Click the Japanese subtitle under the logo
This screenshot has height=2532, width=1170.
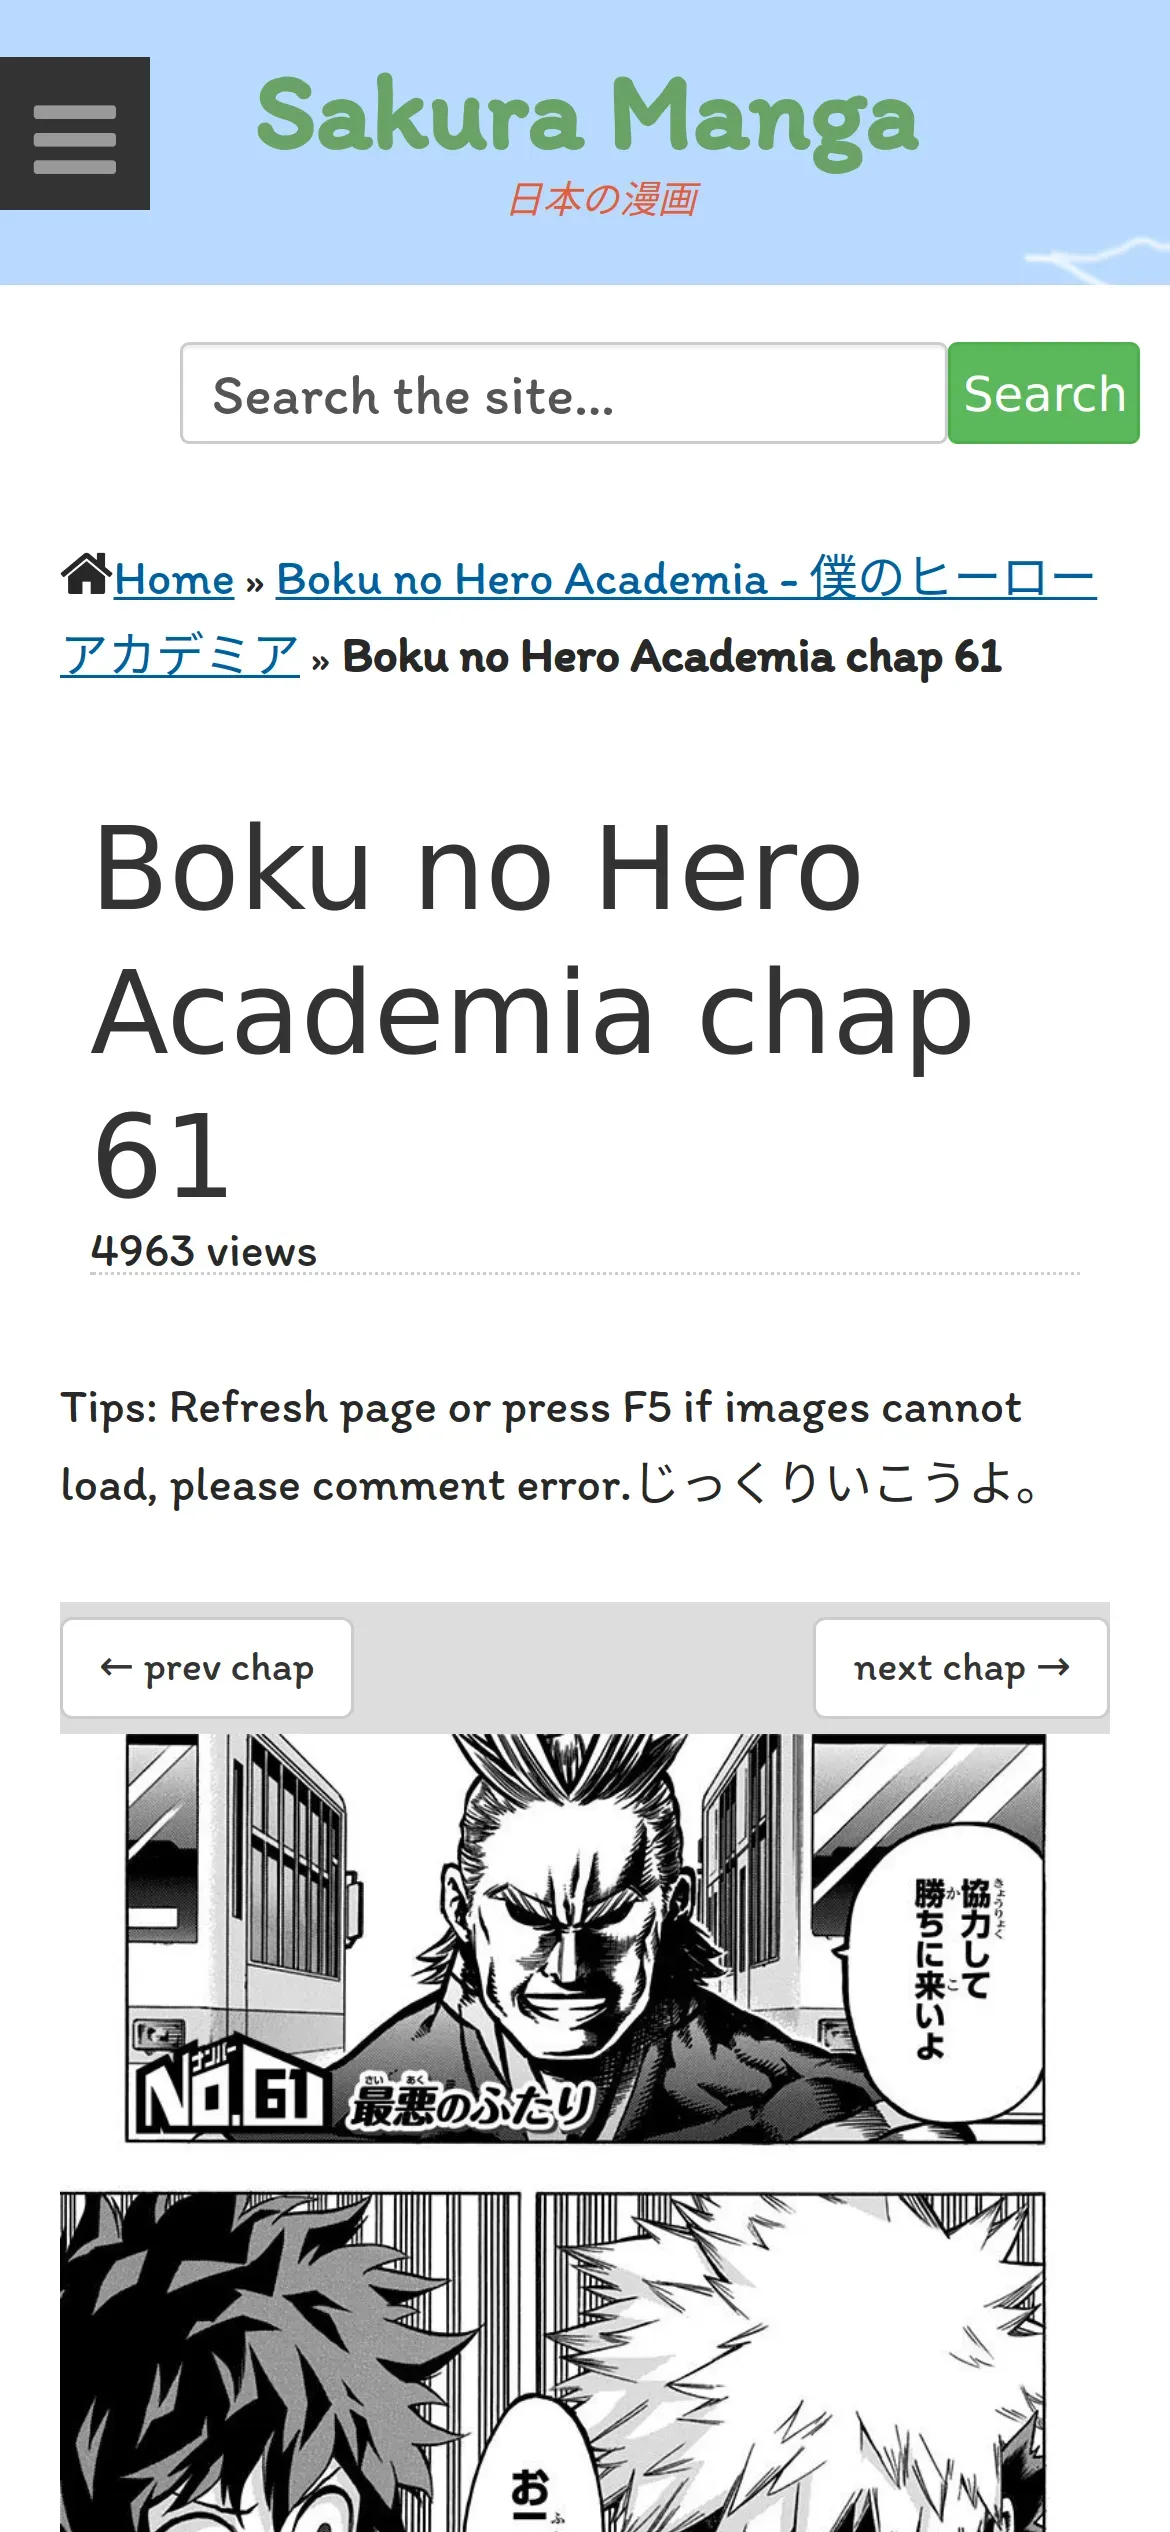coord(603,199)
